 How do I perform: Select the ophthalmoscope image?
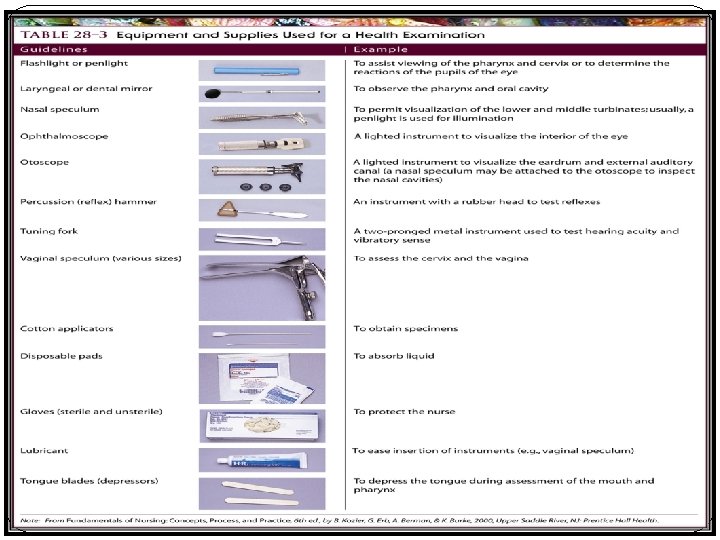pyautogui.click(x=262, y=144)
